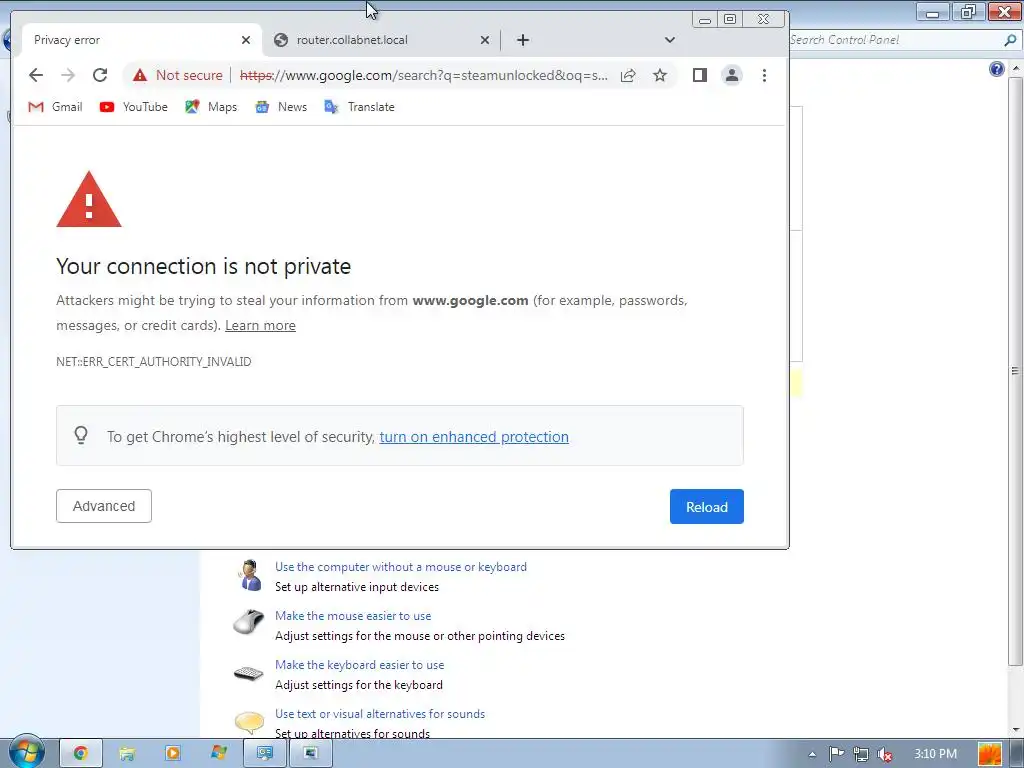
Task: Close the router.collabnet.local tab
Action: [485, 40]
